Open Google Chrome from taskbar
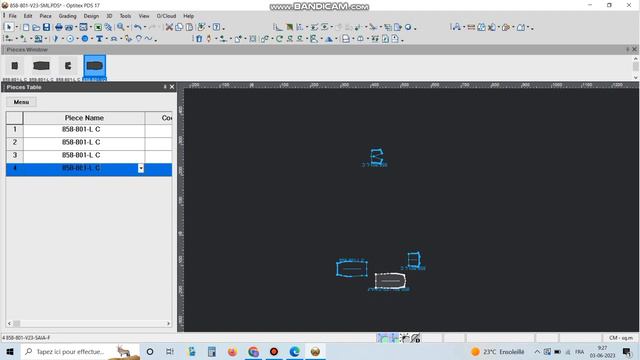The height and width of the screenshot is (360, 640). coord(253,351)
